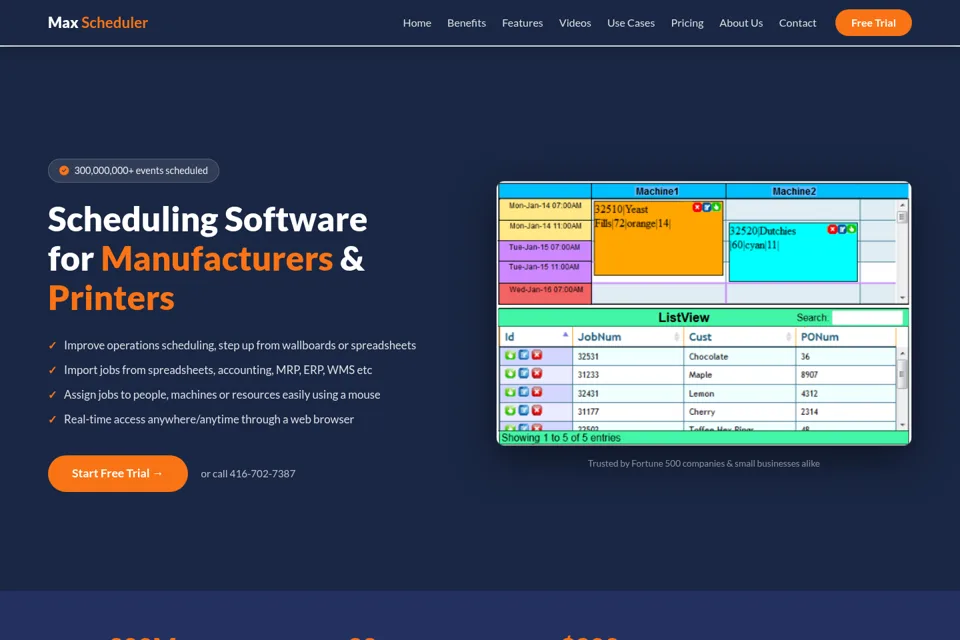Click the red delete icon on the Yeast job

[697, 208]
